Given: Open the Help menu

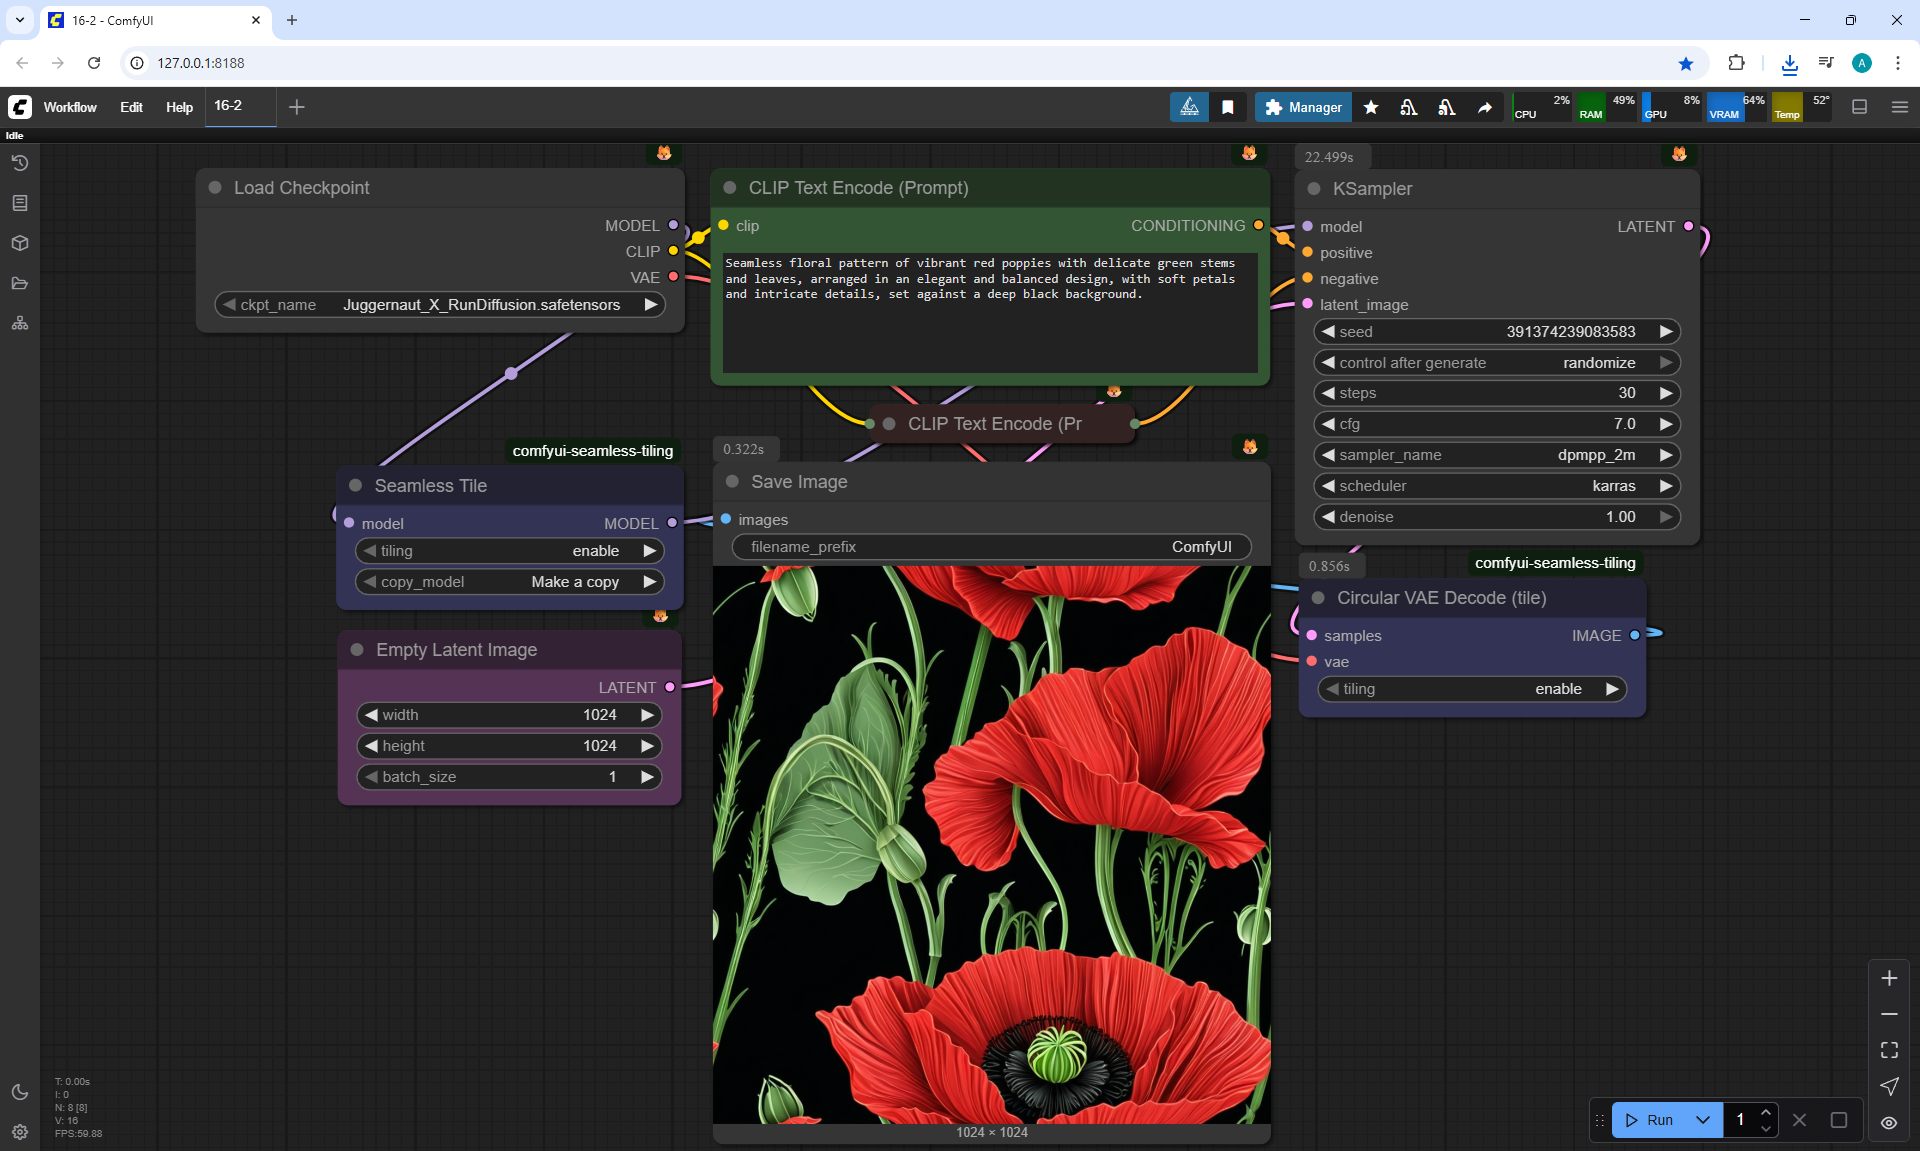Looking at the screenshot, I should (179, 107).
